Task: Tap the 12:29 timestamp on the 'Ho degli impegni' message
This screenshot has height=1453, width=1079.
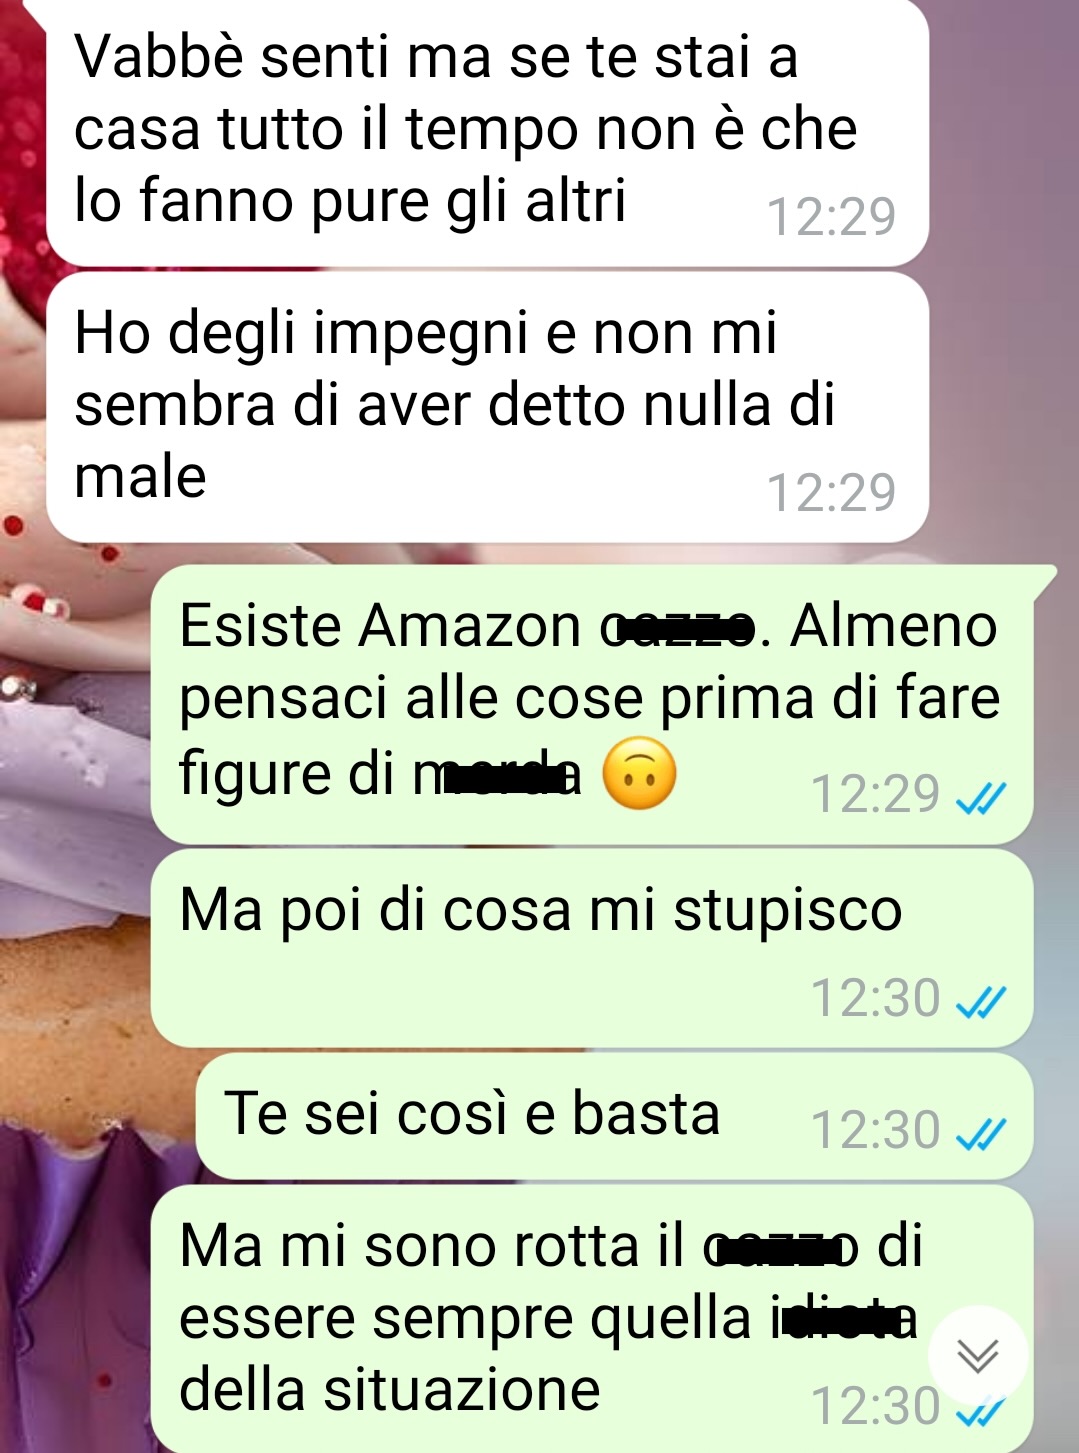Action: point(831,492)
